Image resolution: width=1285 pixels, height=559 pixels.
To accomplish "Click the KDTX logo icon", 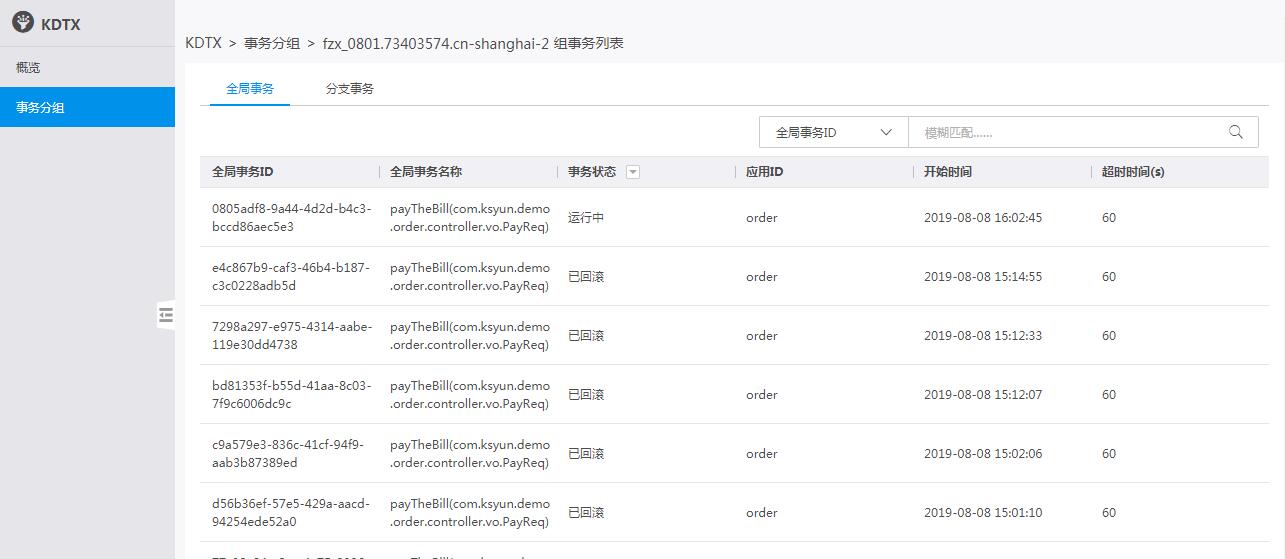I will pos(22,22).
